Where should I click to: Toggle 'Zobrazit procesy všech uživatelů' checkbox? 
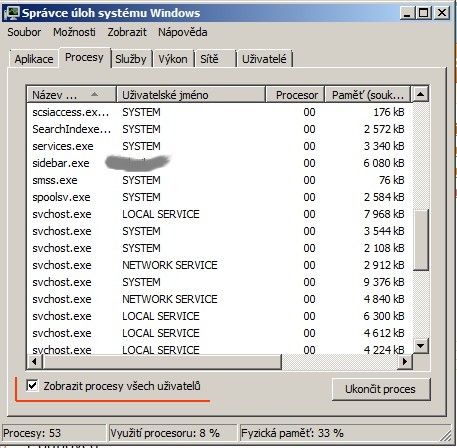[x=32, y=386]
